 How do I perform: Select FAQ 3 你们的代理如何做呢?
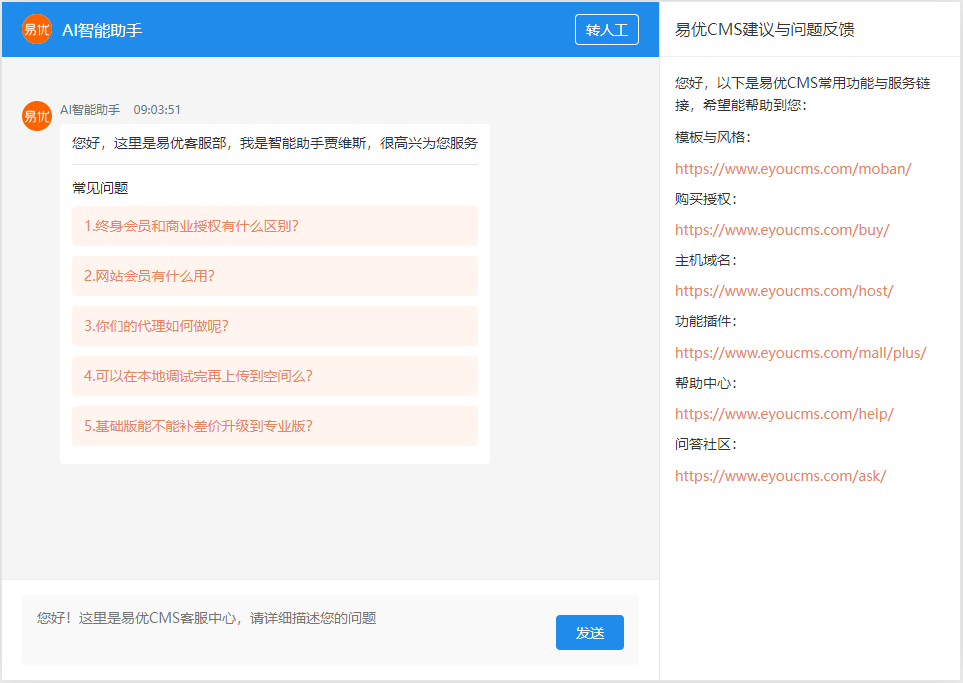(x=275, y=326)
